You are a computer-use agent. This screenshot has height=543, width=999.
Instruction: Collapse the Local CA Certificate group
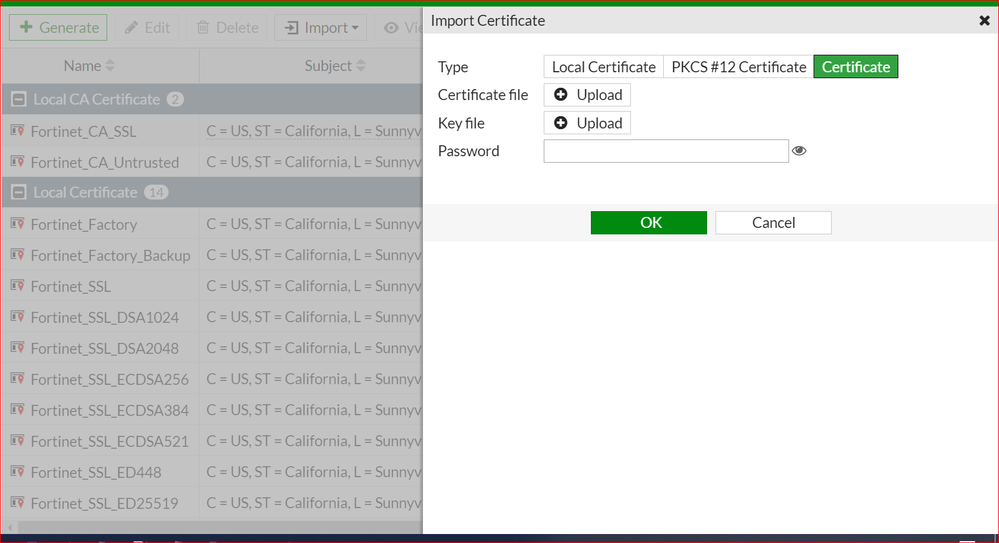pyautogui.click(x=17, y=99)
